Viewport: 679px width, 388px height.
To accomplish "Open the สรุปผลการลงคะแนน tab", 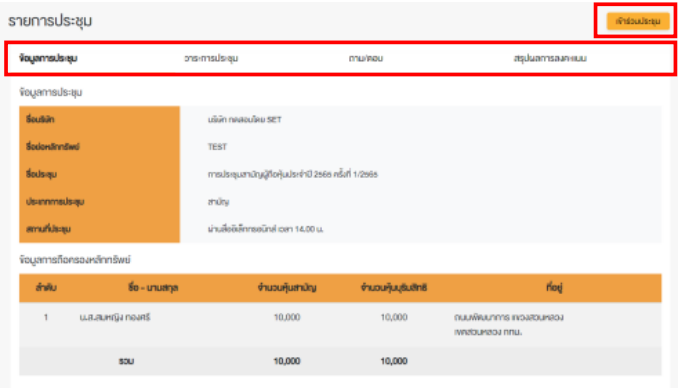I will (x=550, y=58).
